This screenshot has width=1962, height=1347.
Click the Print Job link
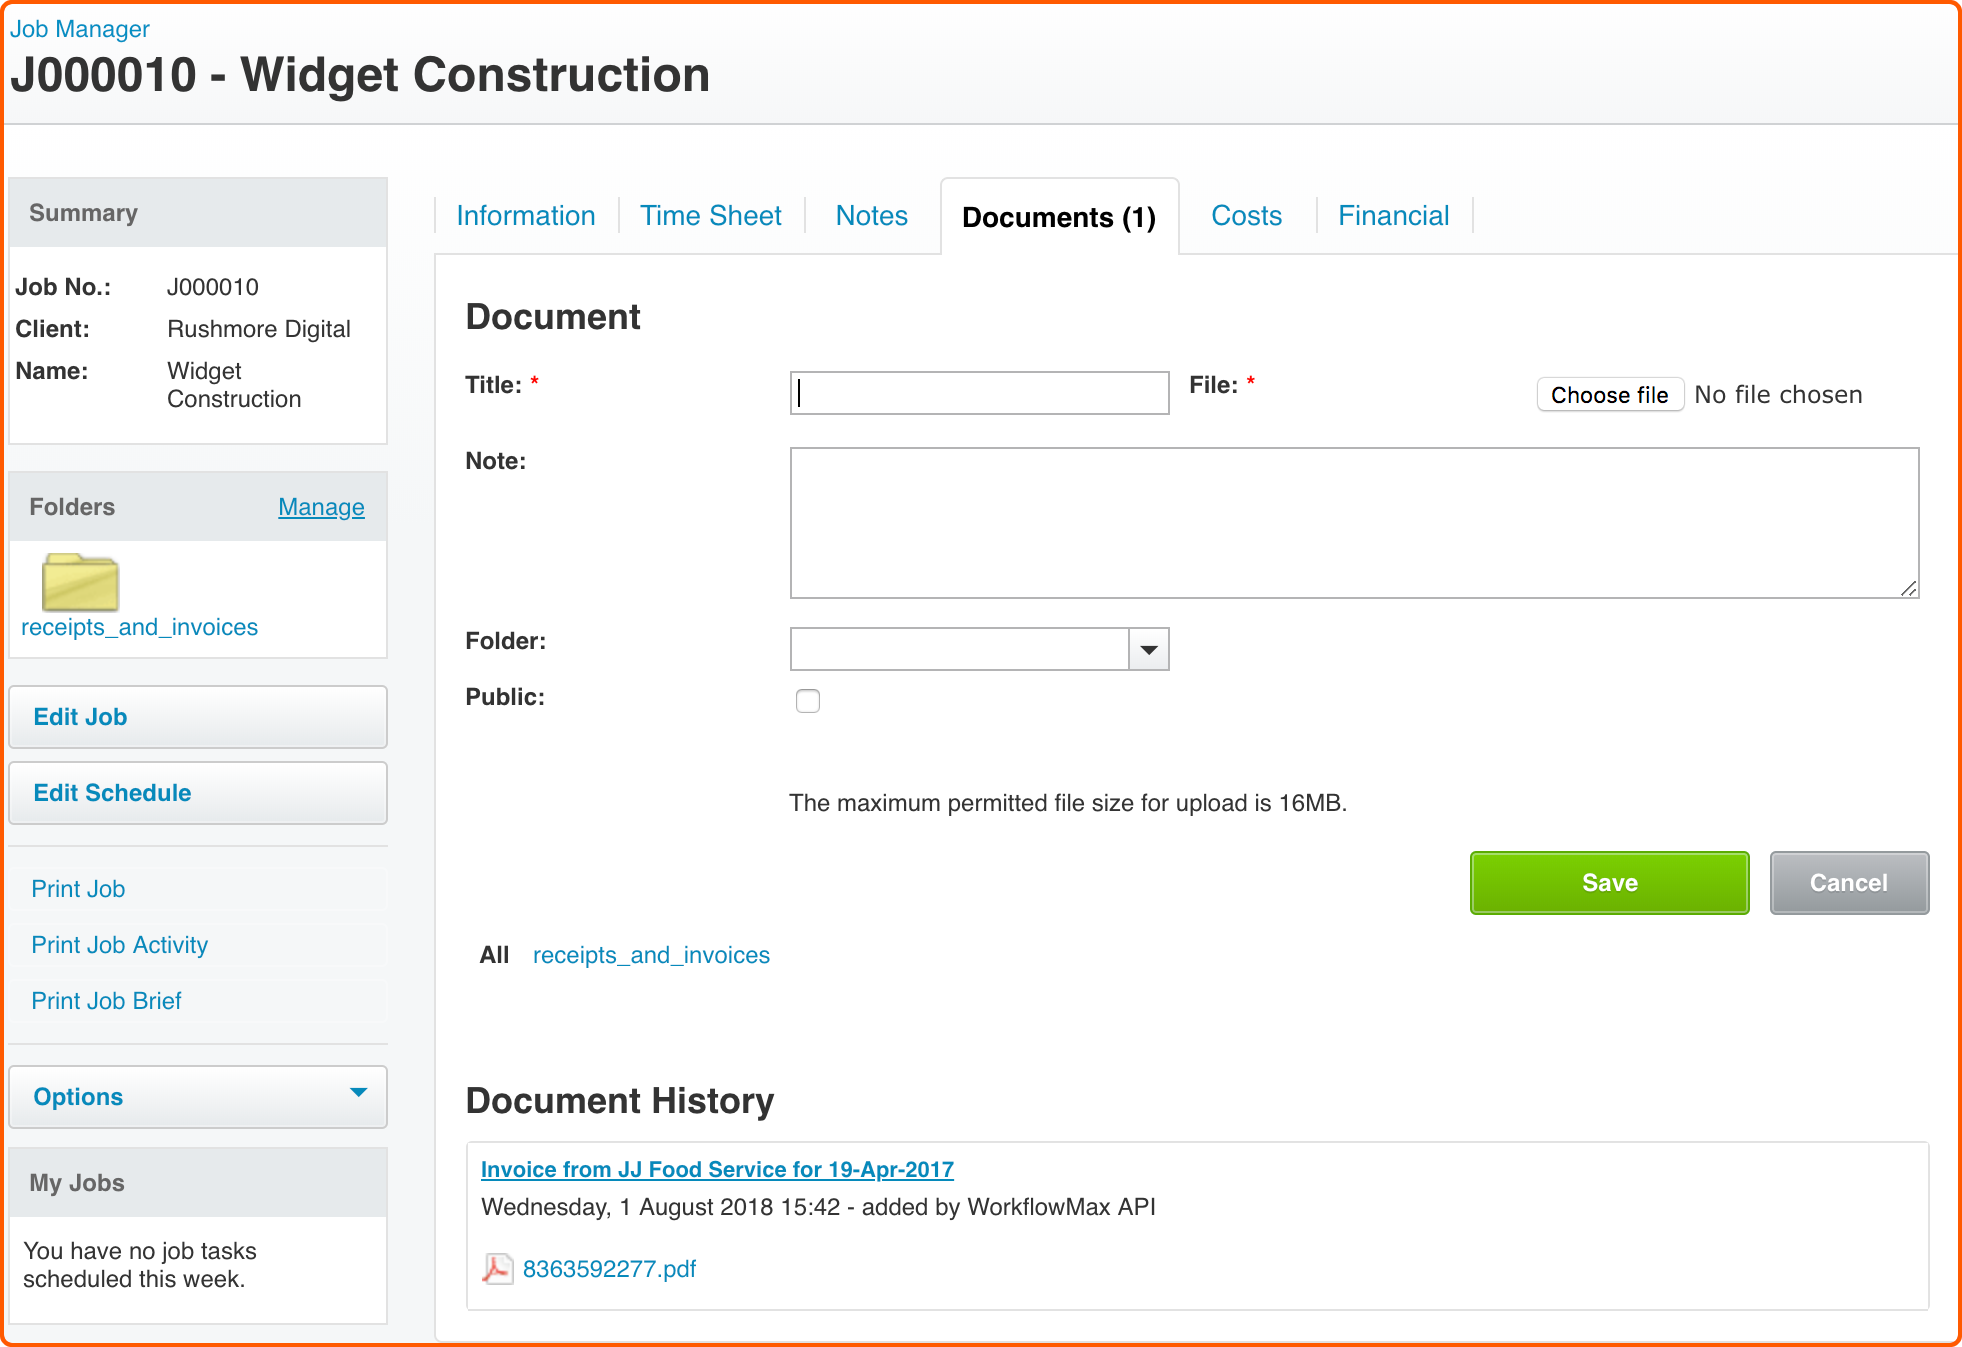point(78,889)
